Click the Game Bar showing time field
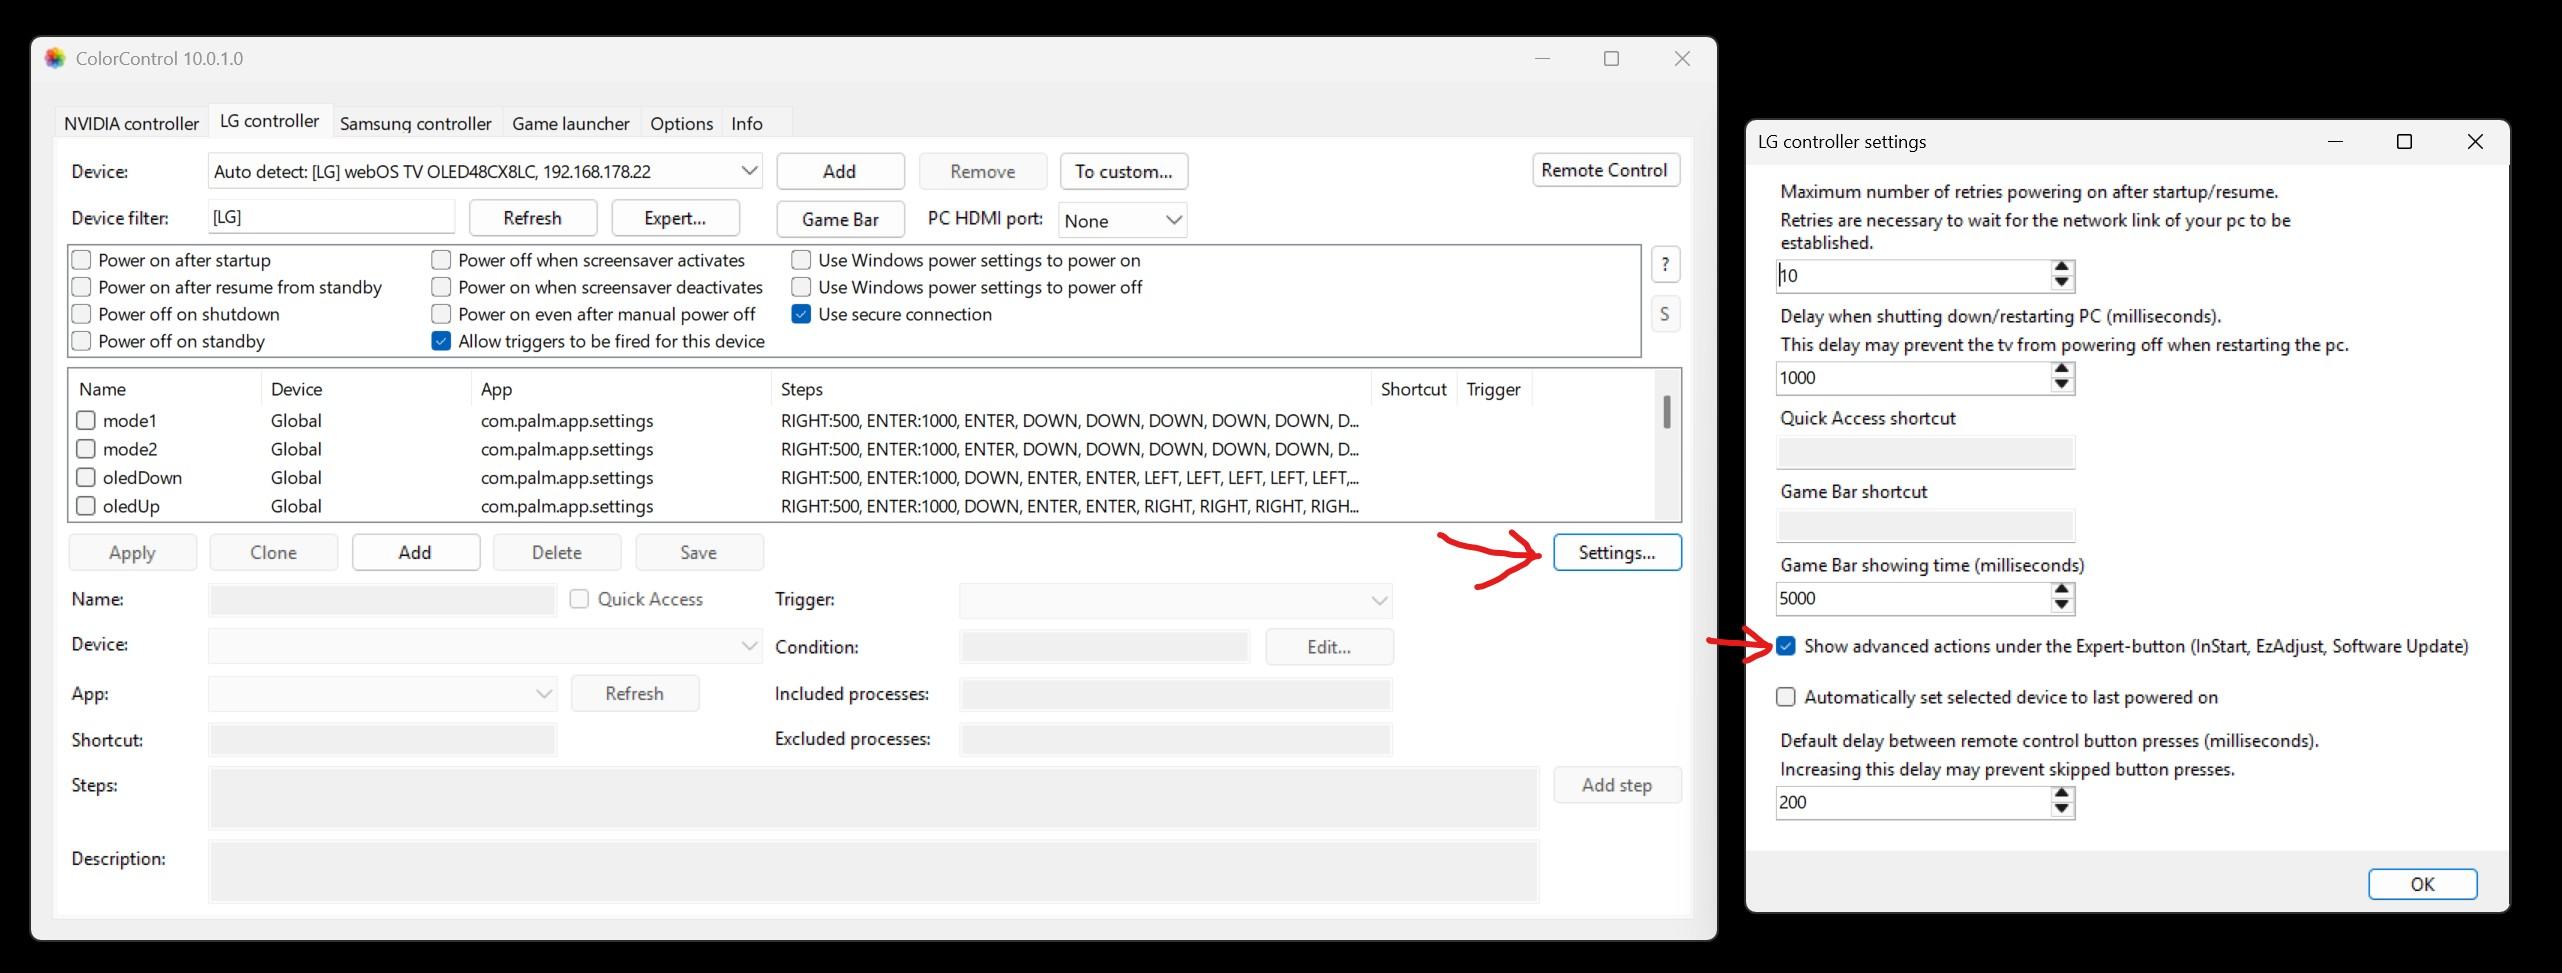Screen dimensions: 2562x973 (1913, 599)
